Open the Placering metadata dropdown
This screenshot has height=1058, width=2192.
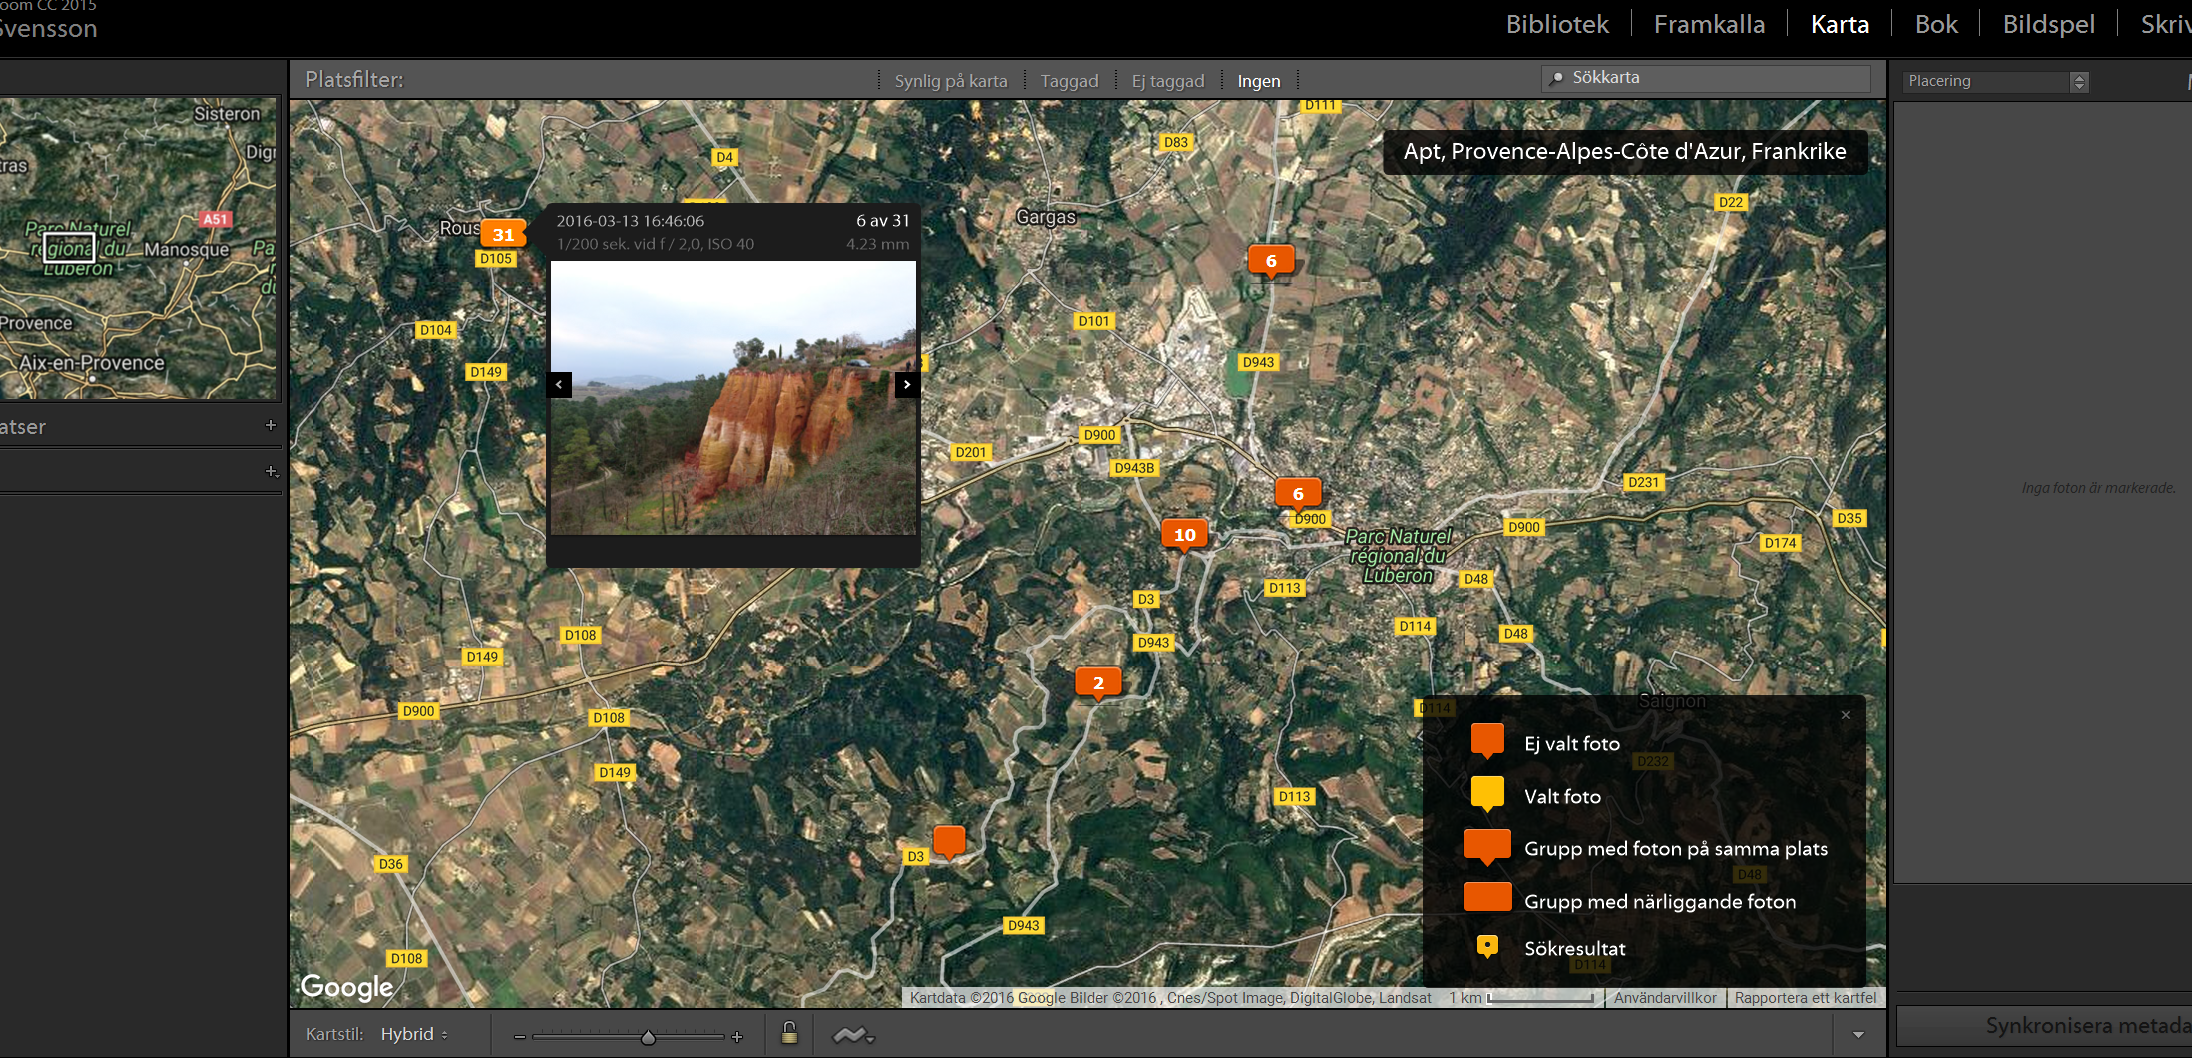coord(1995,81)
